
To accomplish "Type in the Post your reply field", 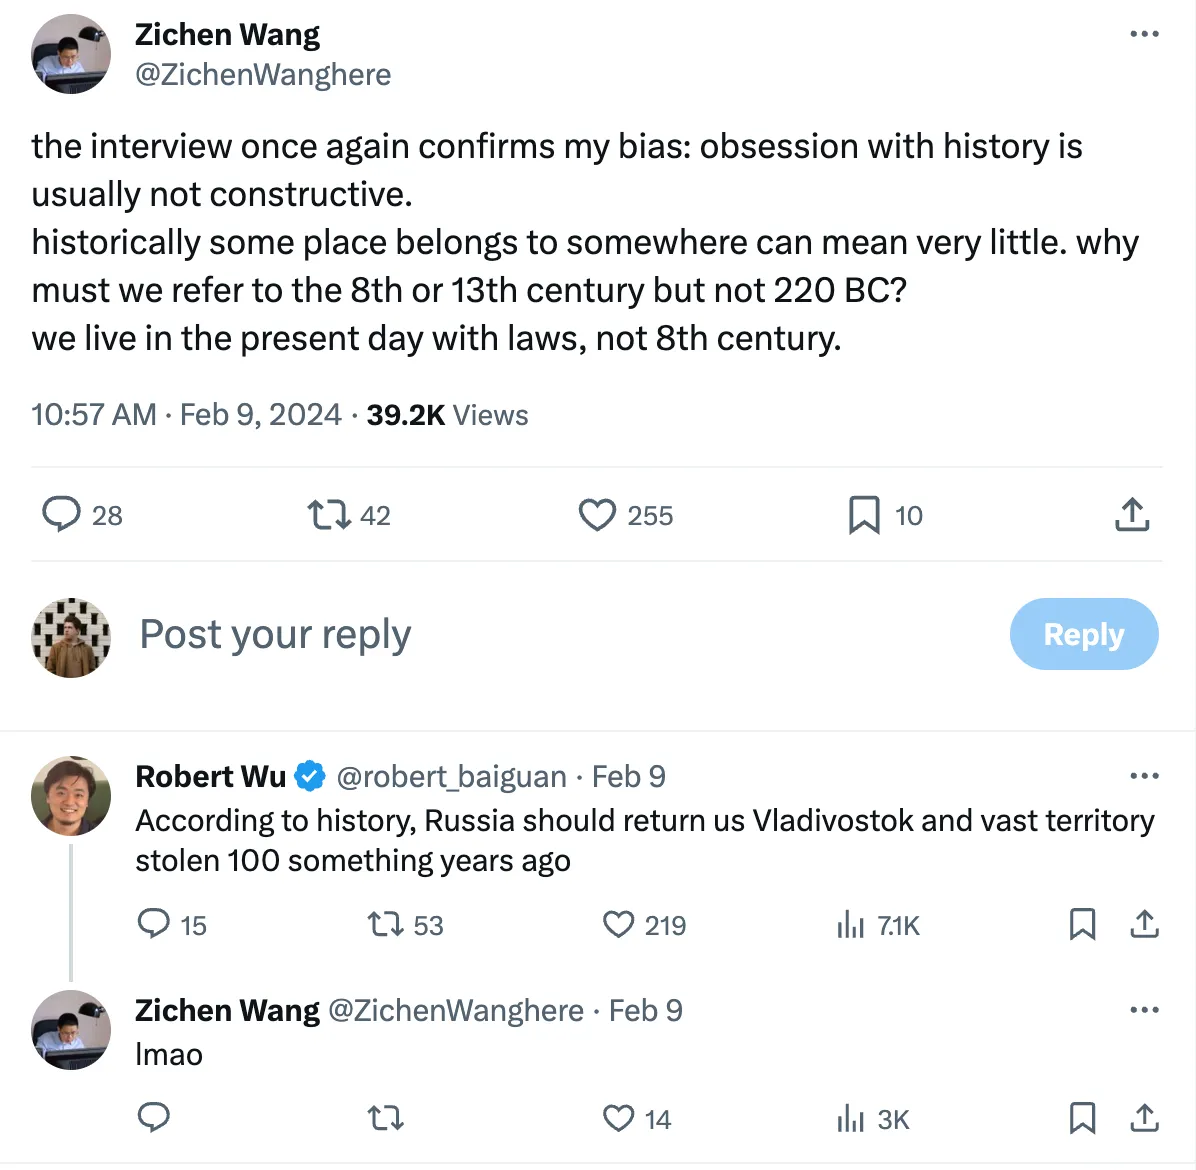I will (x=500, y=634).
